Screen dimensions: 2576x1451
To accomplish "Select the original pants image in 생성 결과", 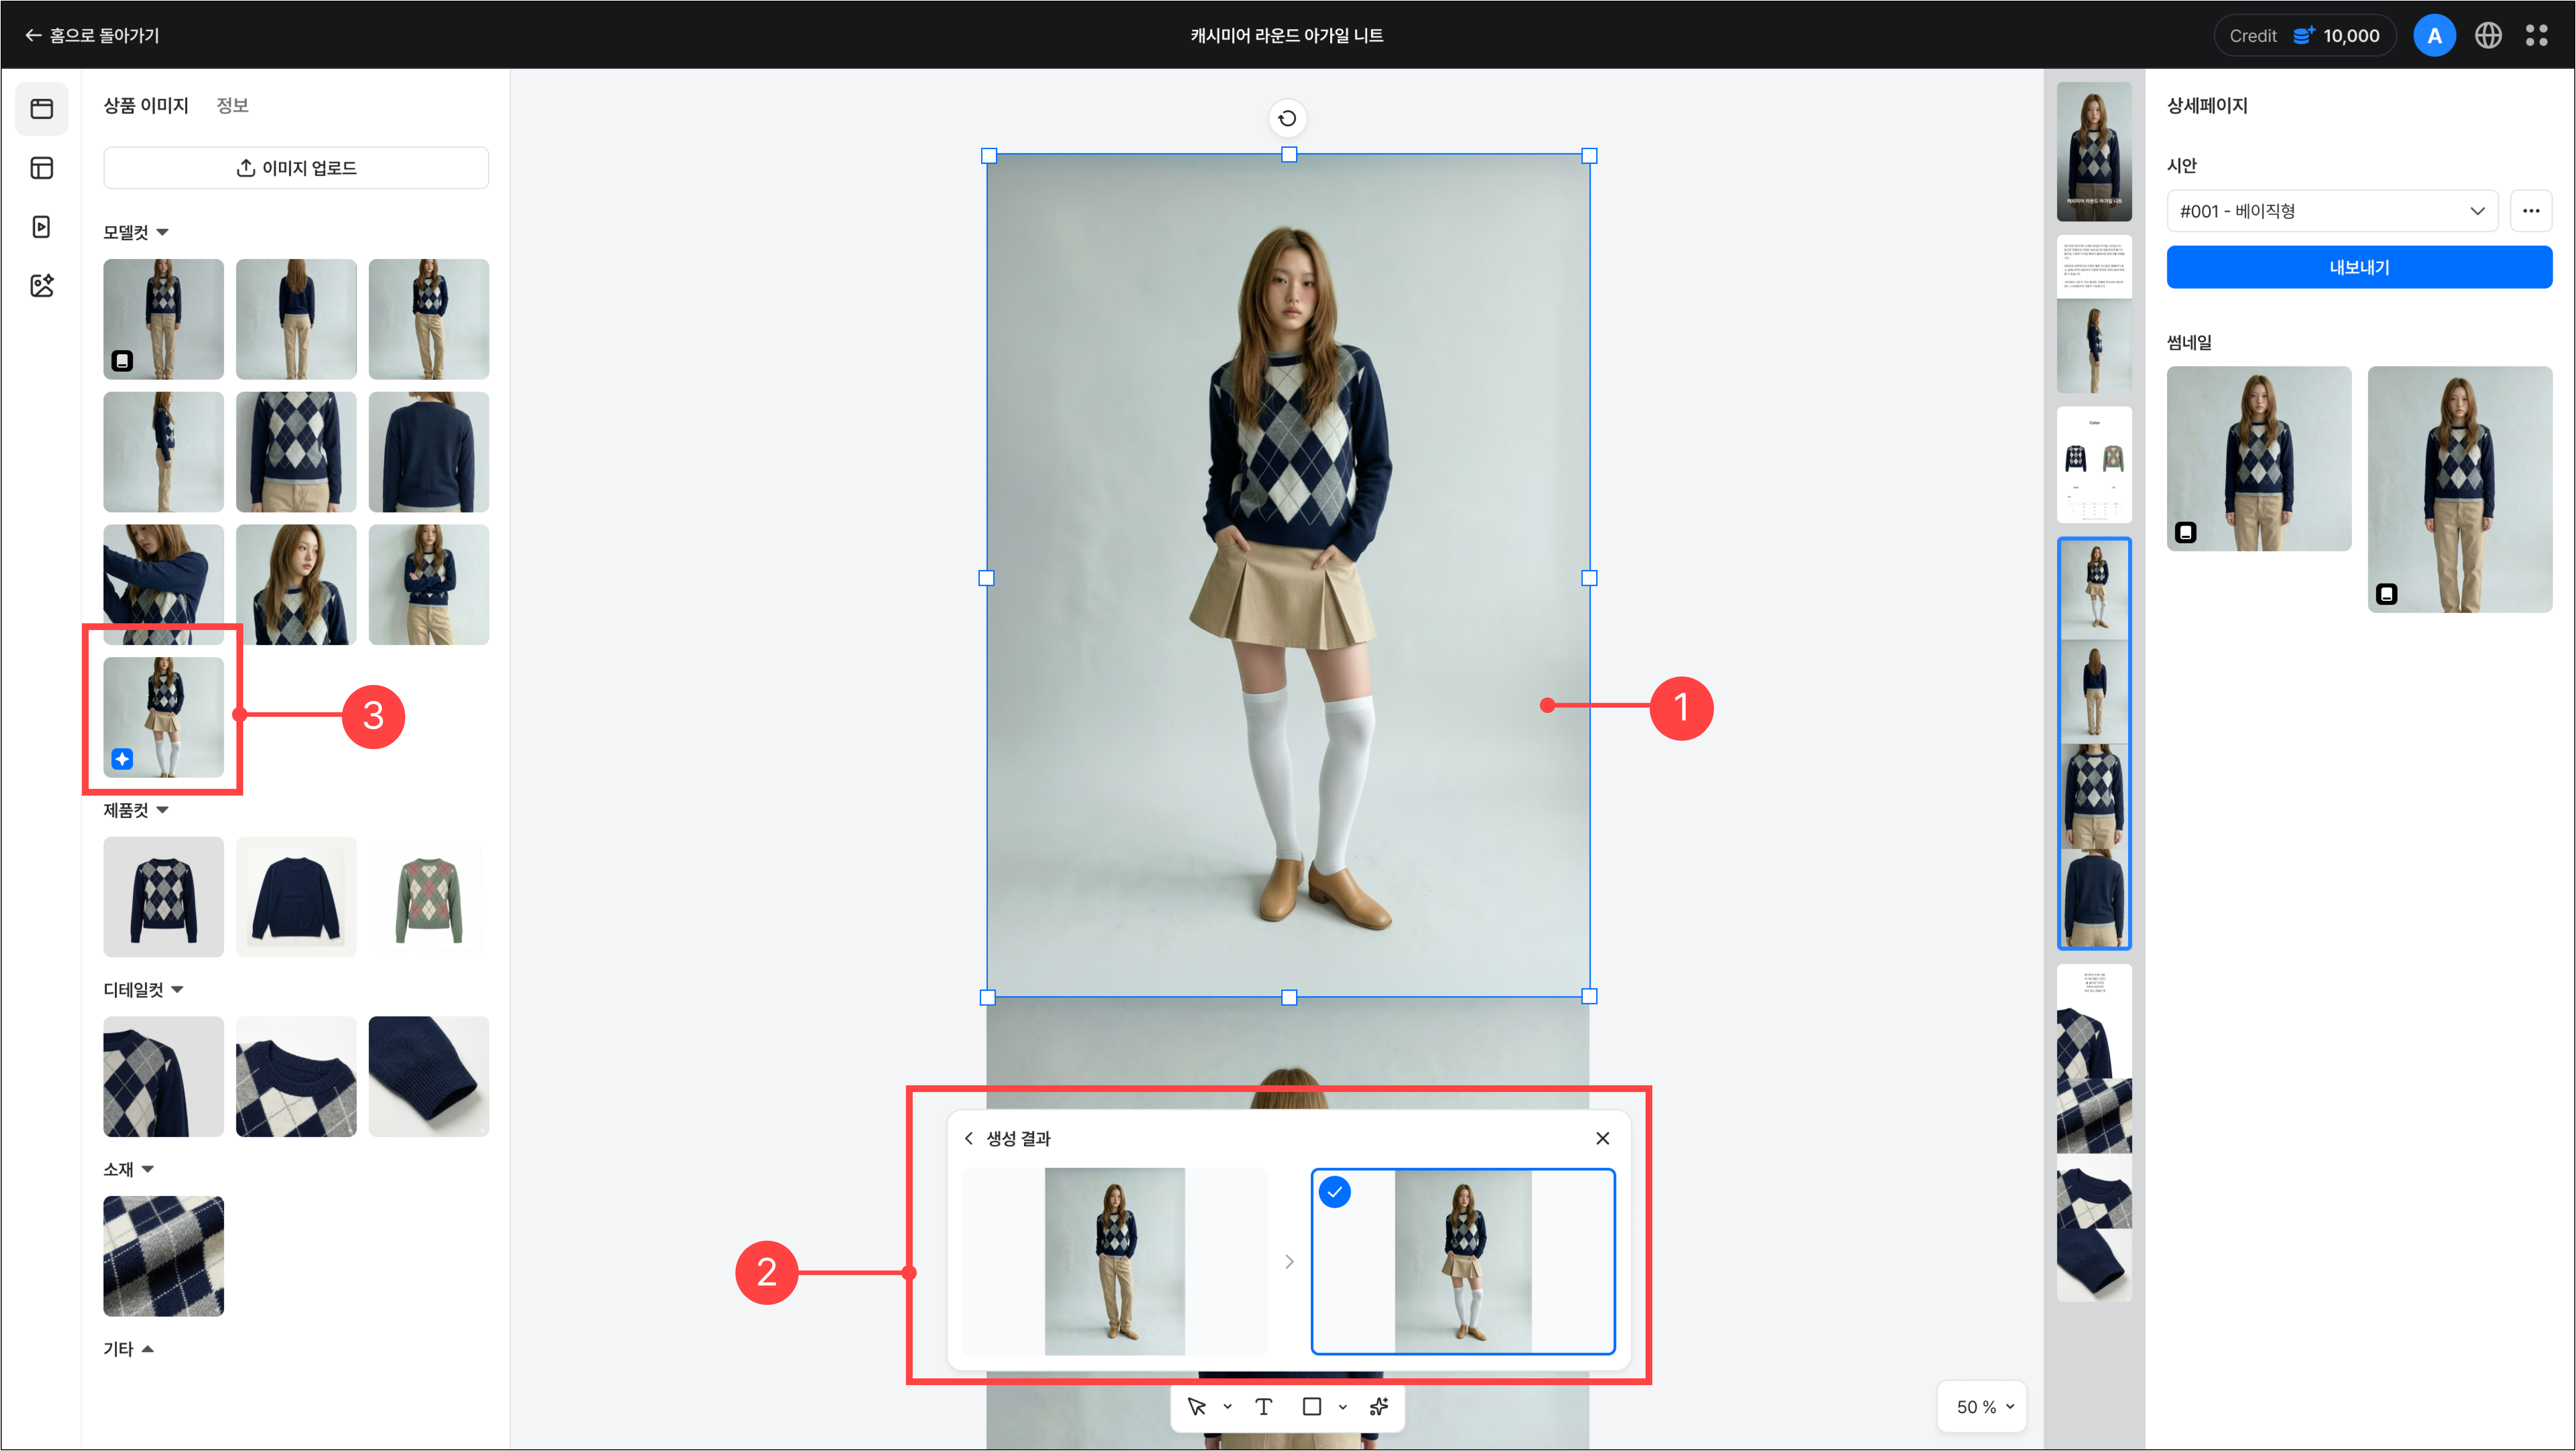I will (x=1114, y=1261).
